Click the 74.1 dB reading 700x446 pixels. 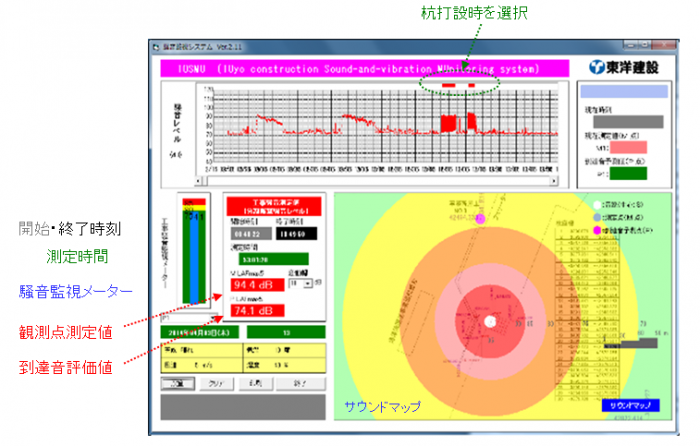pos(257,311)
